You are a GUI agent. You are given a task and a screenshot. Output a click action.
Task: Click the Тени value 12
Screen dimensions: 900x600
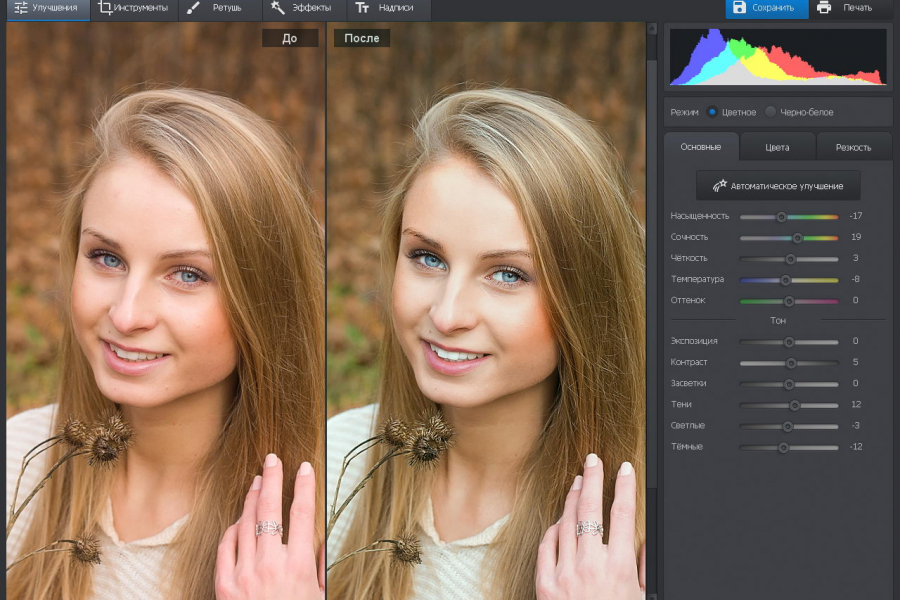click(856, 404)
